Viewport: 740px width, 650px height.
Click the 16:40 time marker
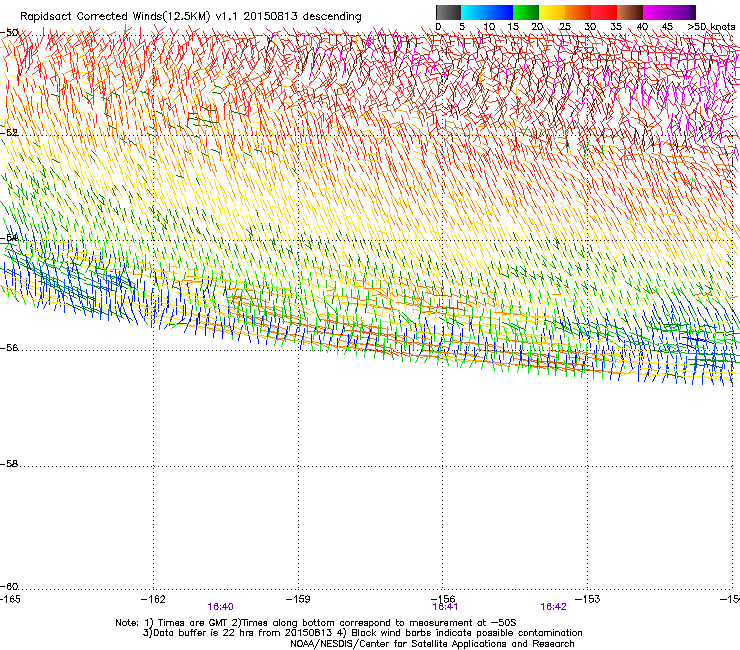pos(220,607)
